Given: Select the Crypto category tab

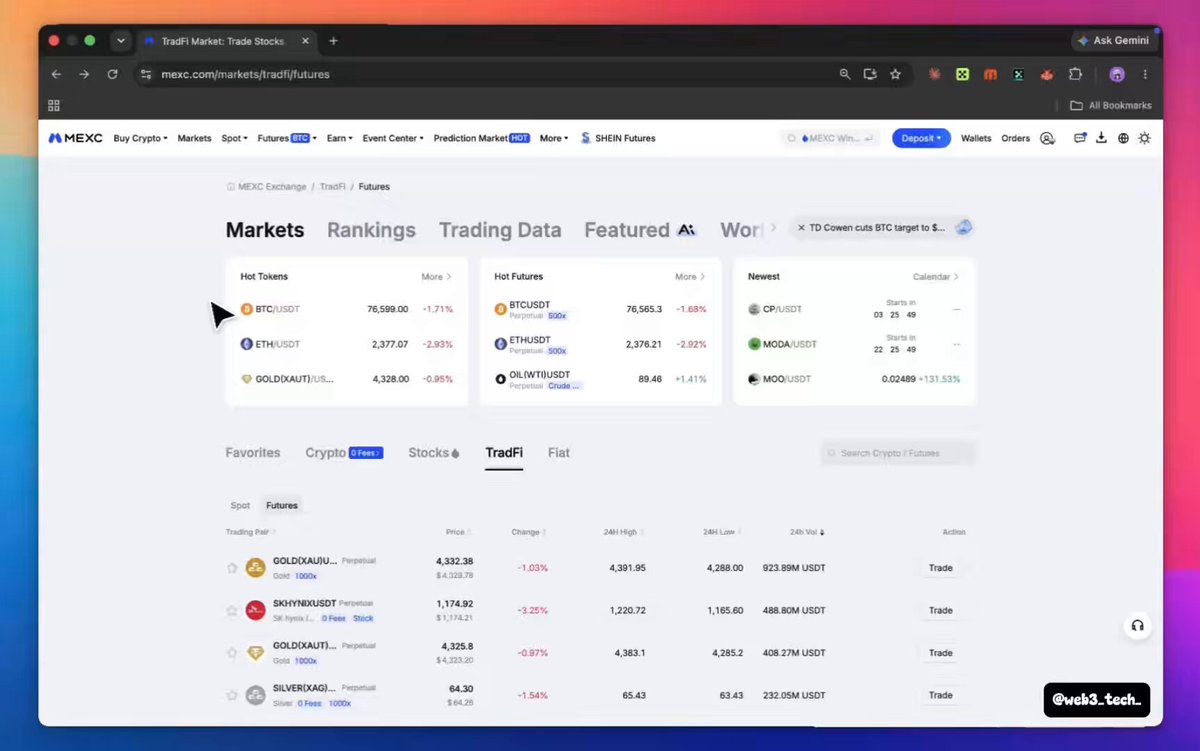Looking at the screenshot, I should pyautogui.click(x=344, y=453).
